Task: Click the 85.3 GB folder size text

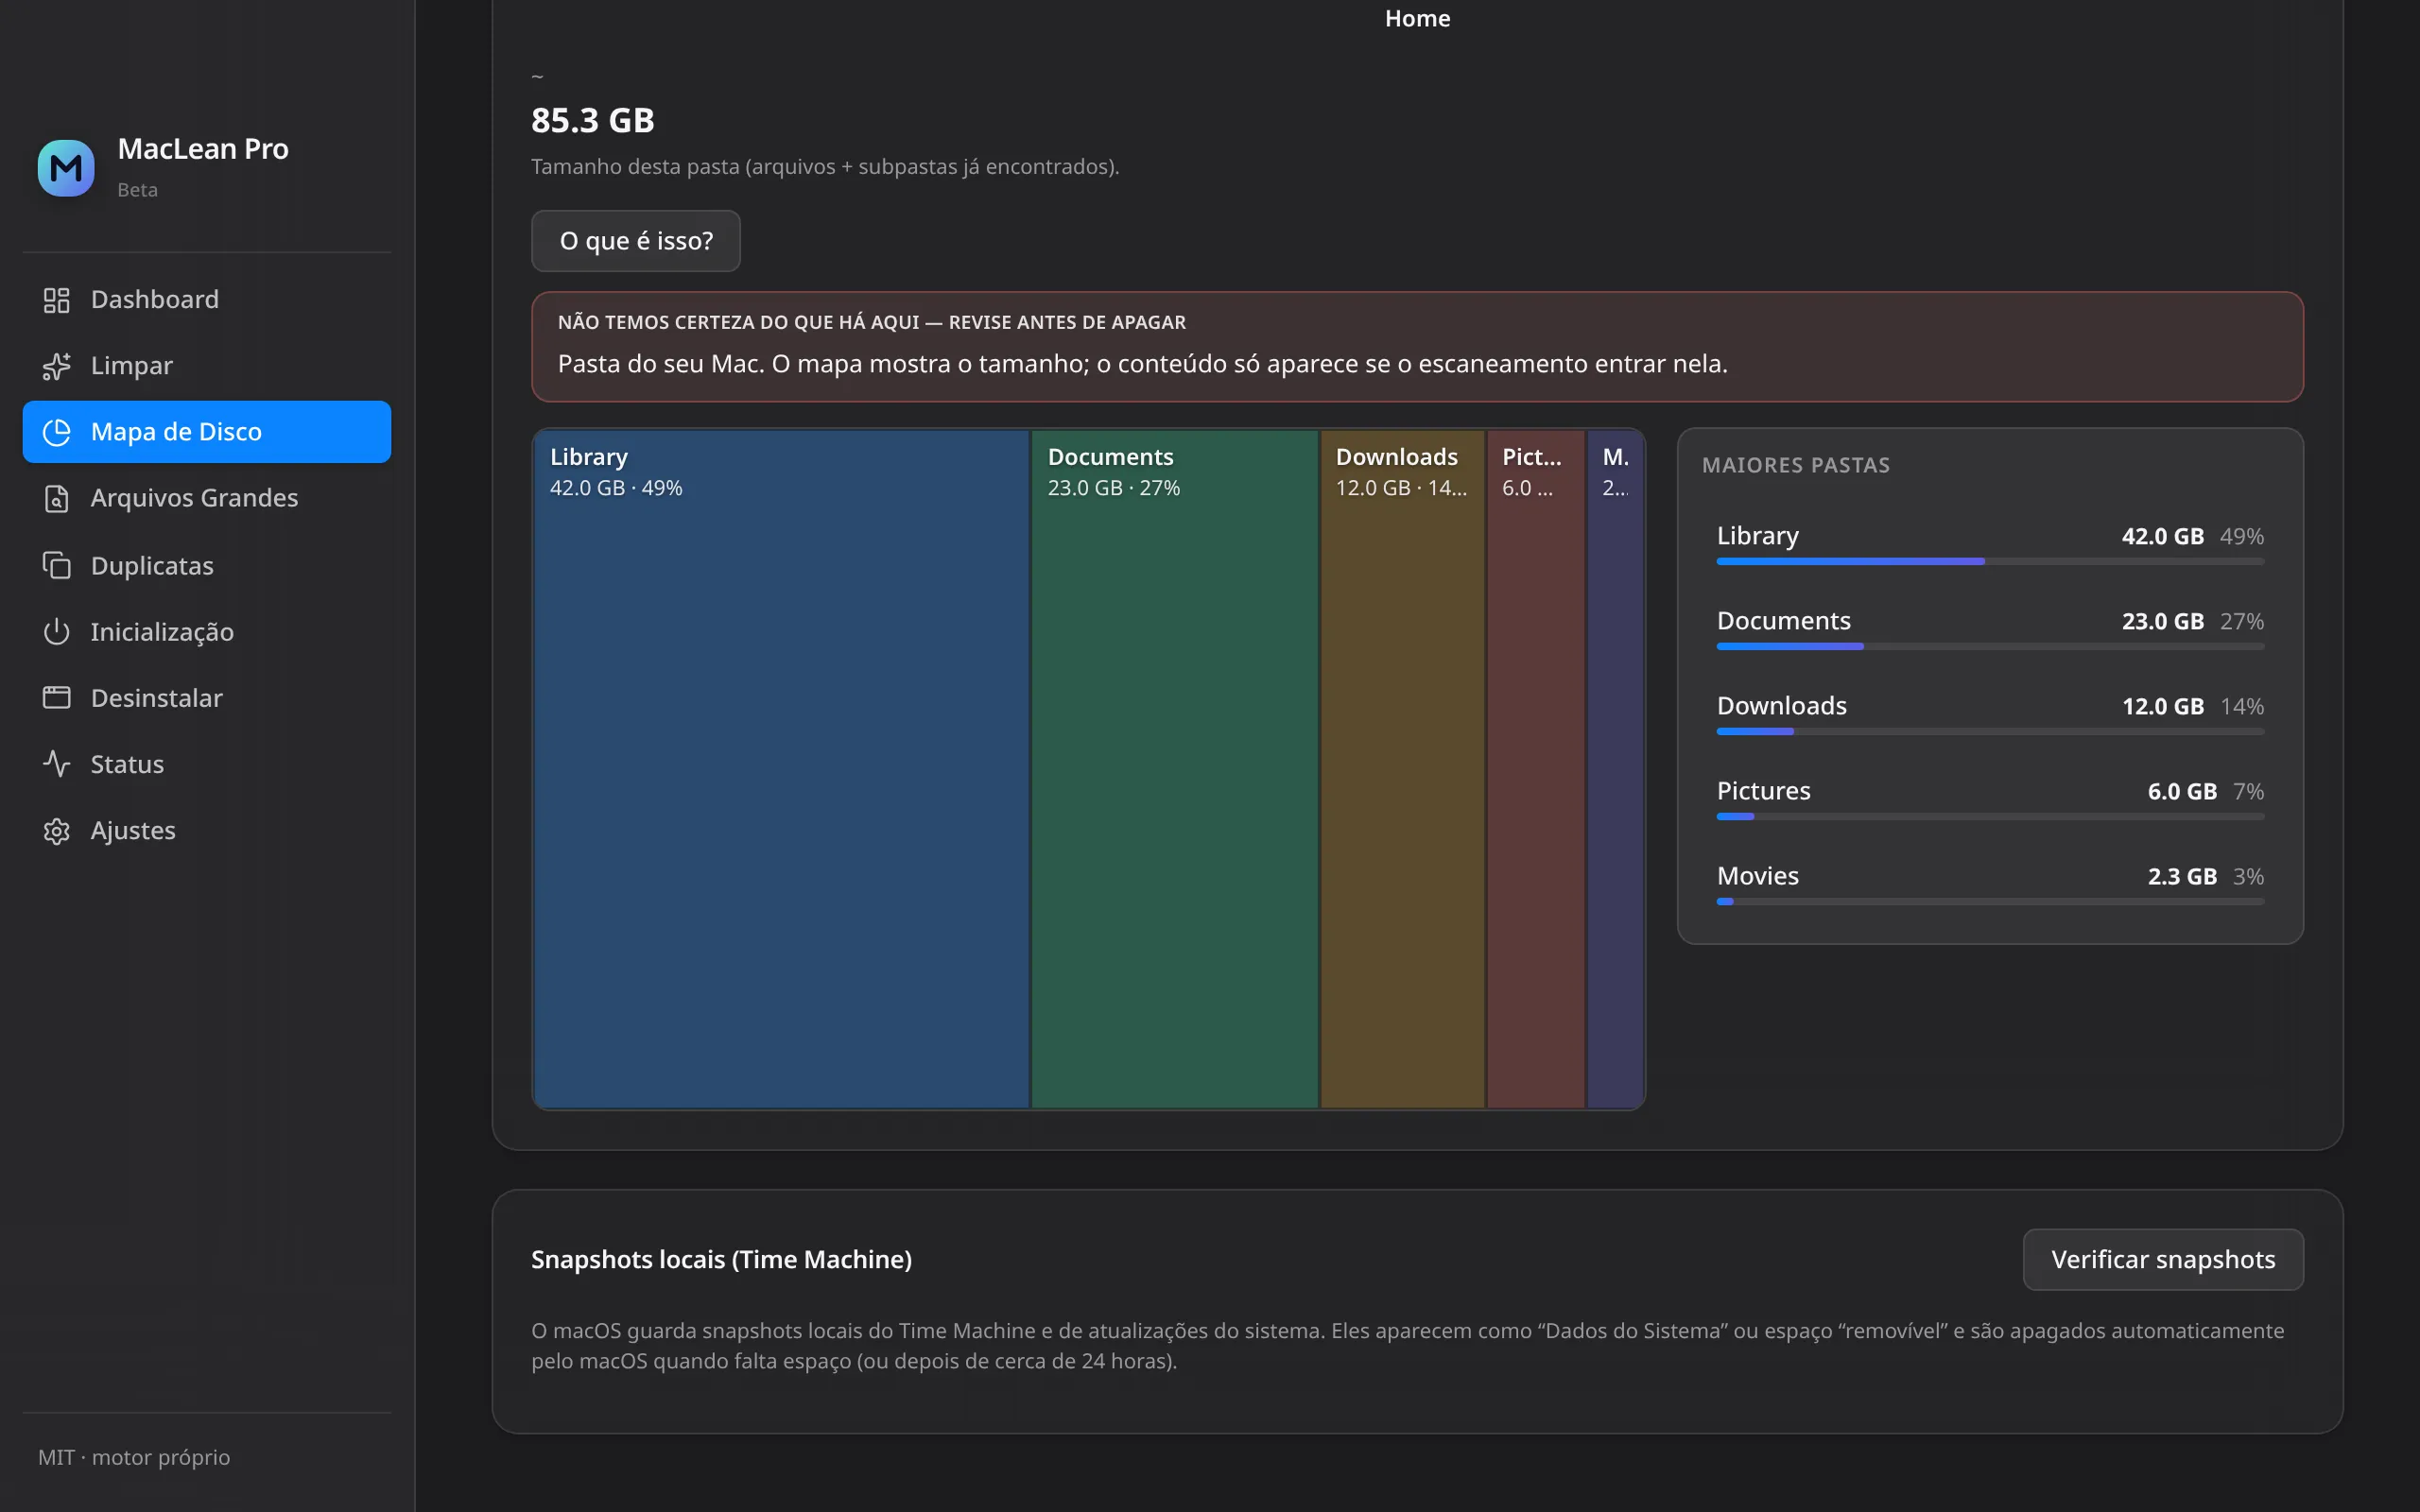Action: coord(593,120)
